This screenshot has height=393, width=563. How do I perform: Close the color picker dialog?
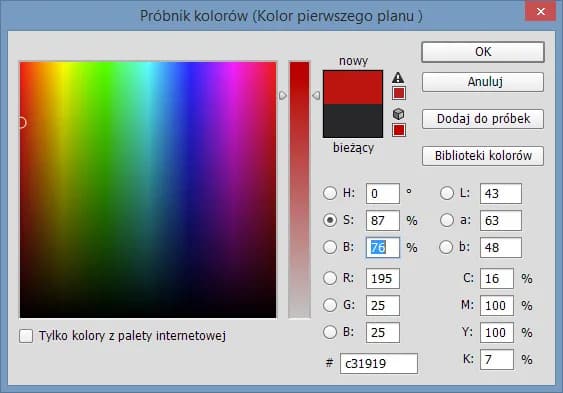tap(540, 11)
